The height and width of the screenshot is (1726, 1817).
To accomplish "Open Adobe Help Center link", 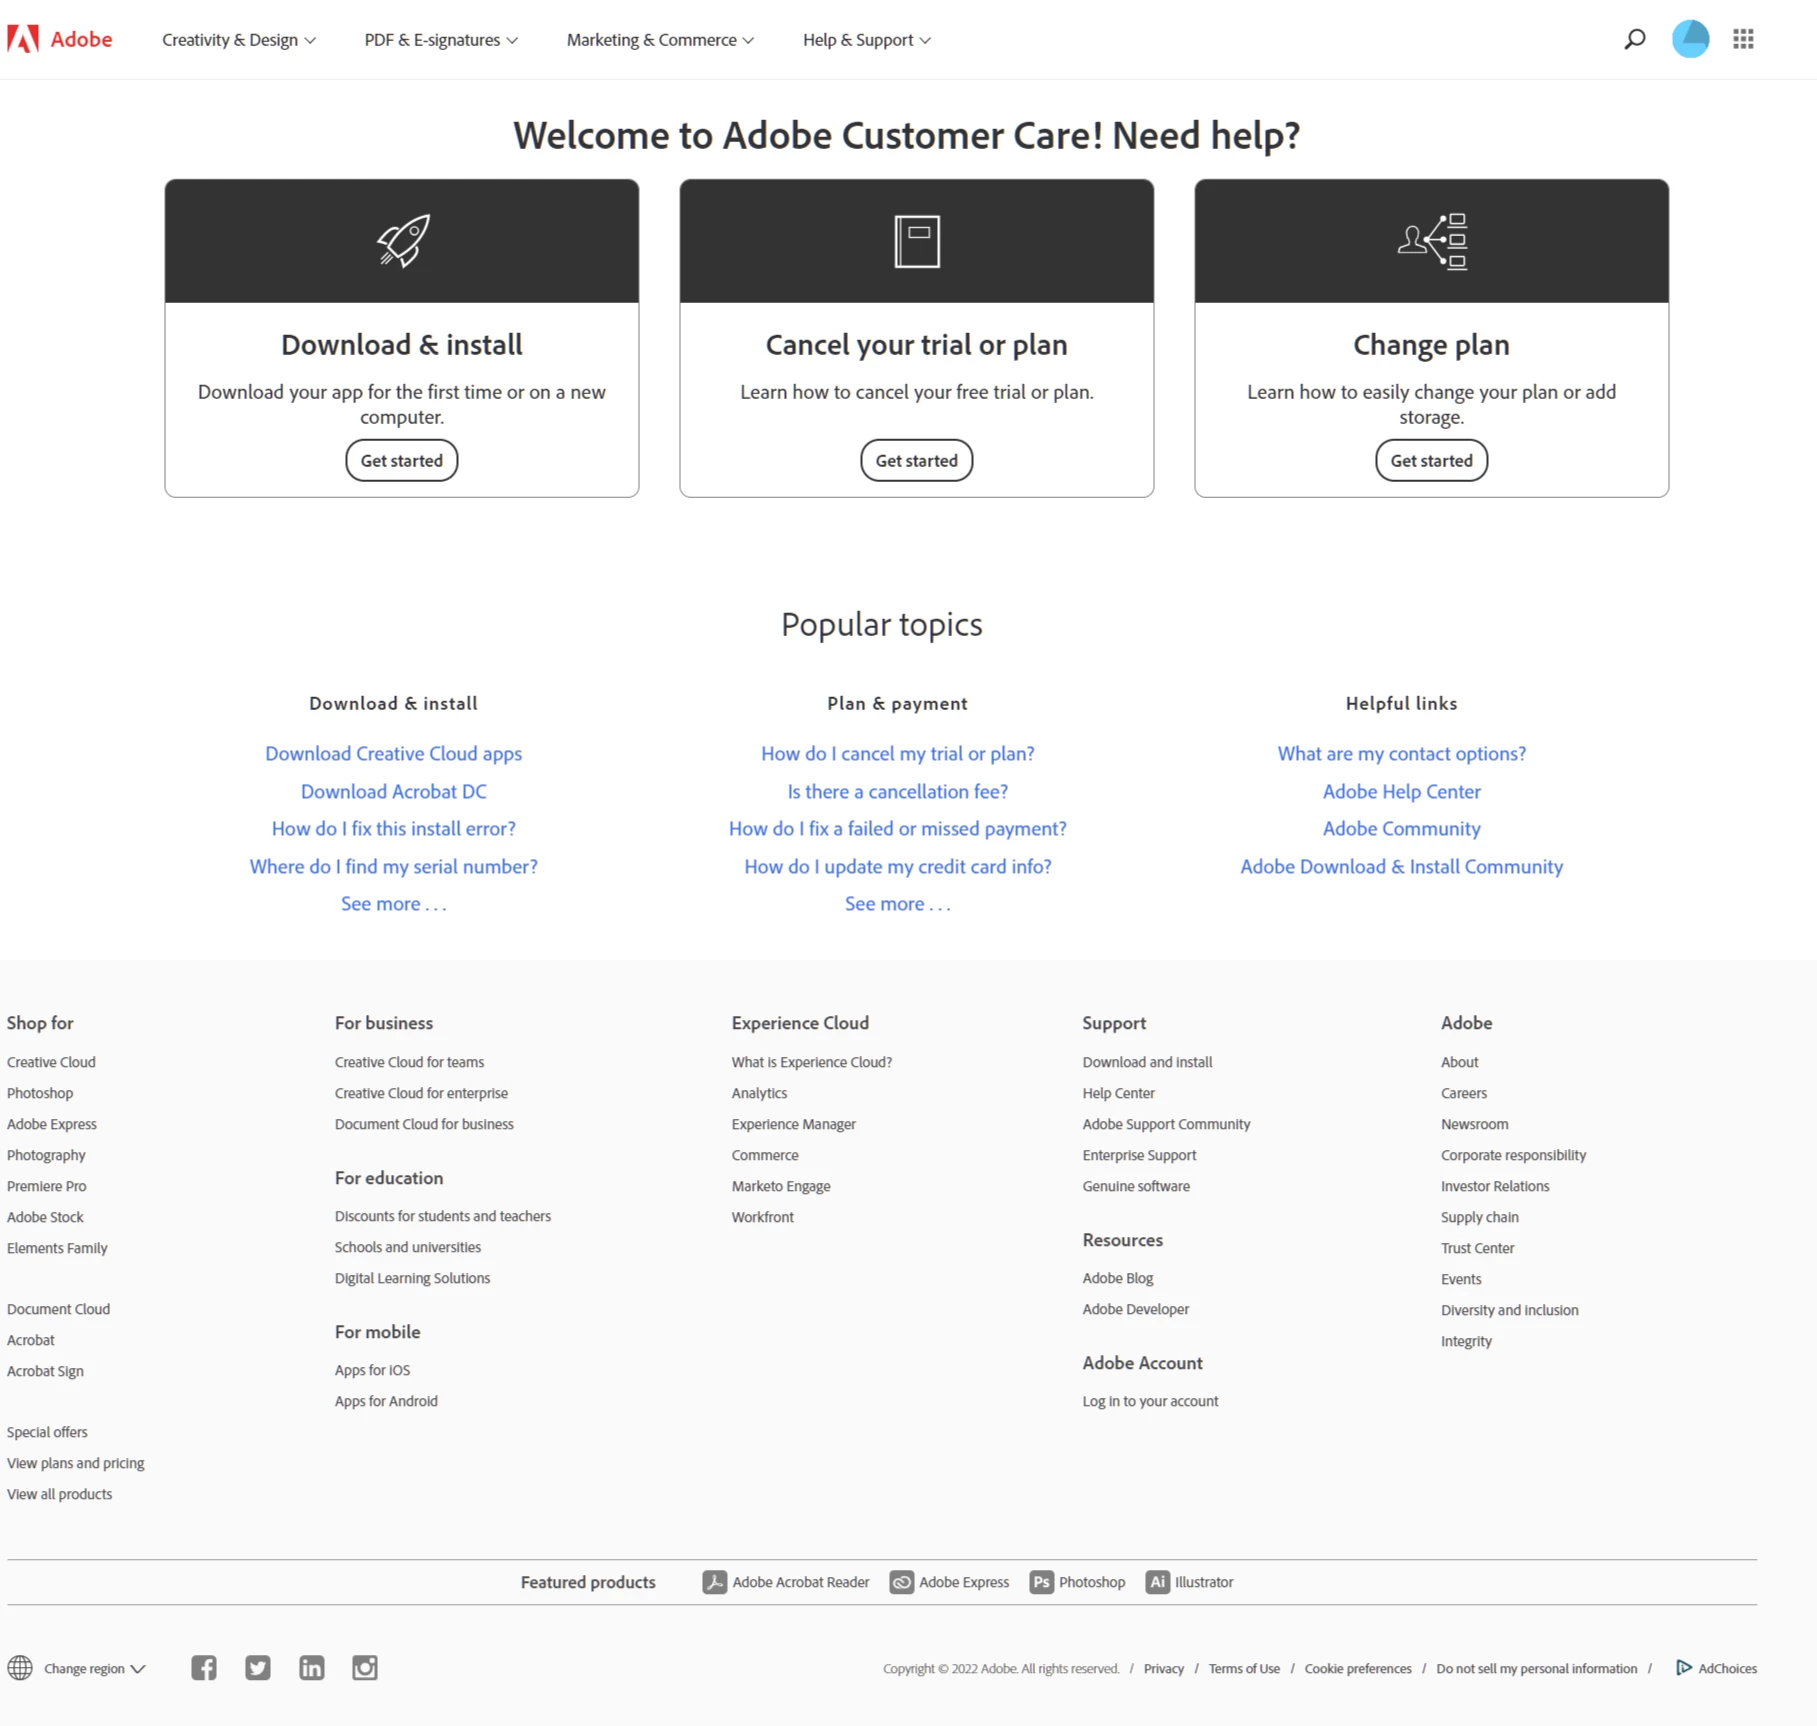I will pos(1402,792).
